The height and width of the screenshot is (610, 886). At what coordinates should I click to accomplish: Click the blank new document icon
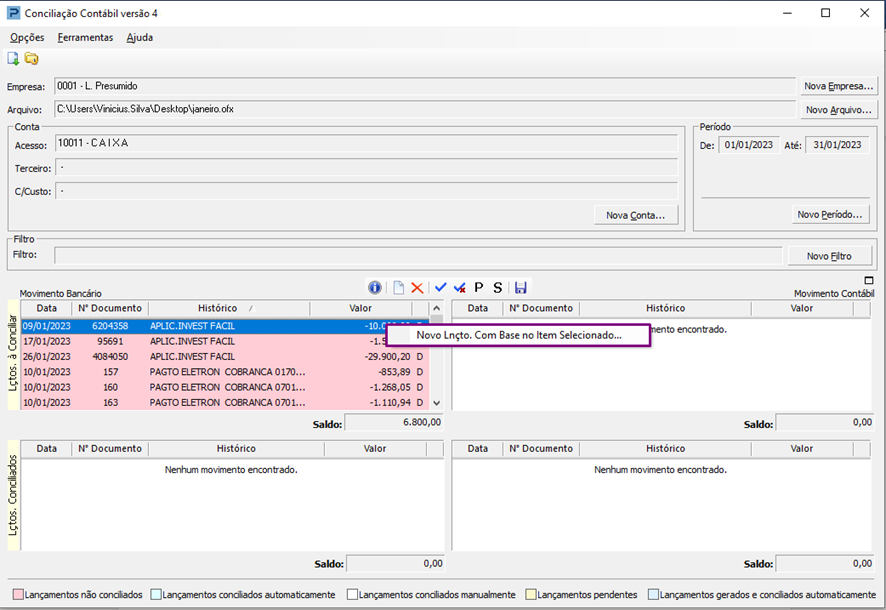398,288
